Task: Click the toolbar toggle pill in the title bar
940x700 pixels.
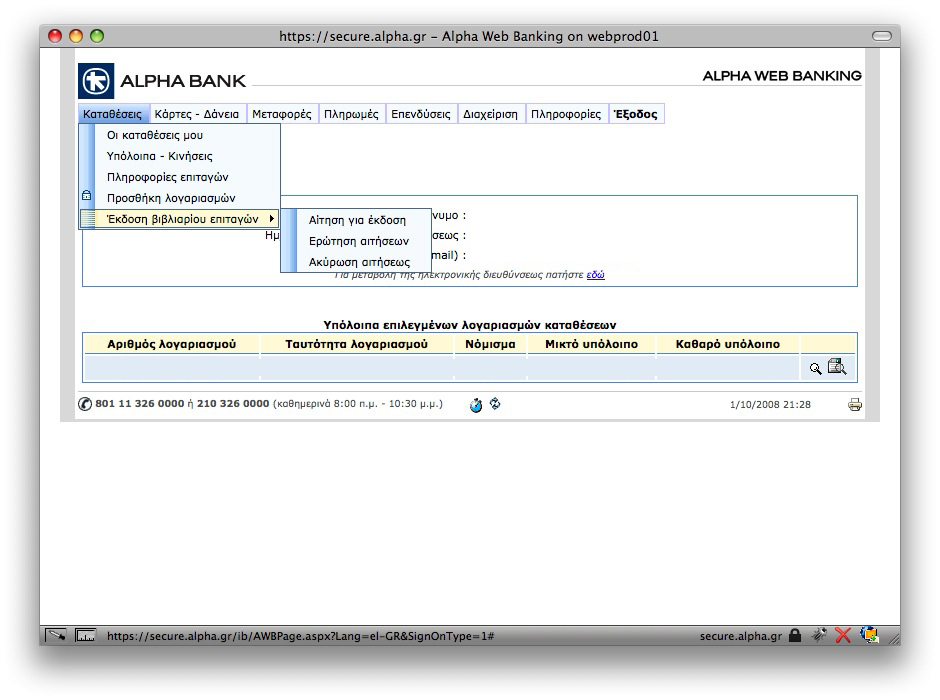Action: (x=882, y=36)
